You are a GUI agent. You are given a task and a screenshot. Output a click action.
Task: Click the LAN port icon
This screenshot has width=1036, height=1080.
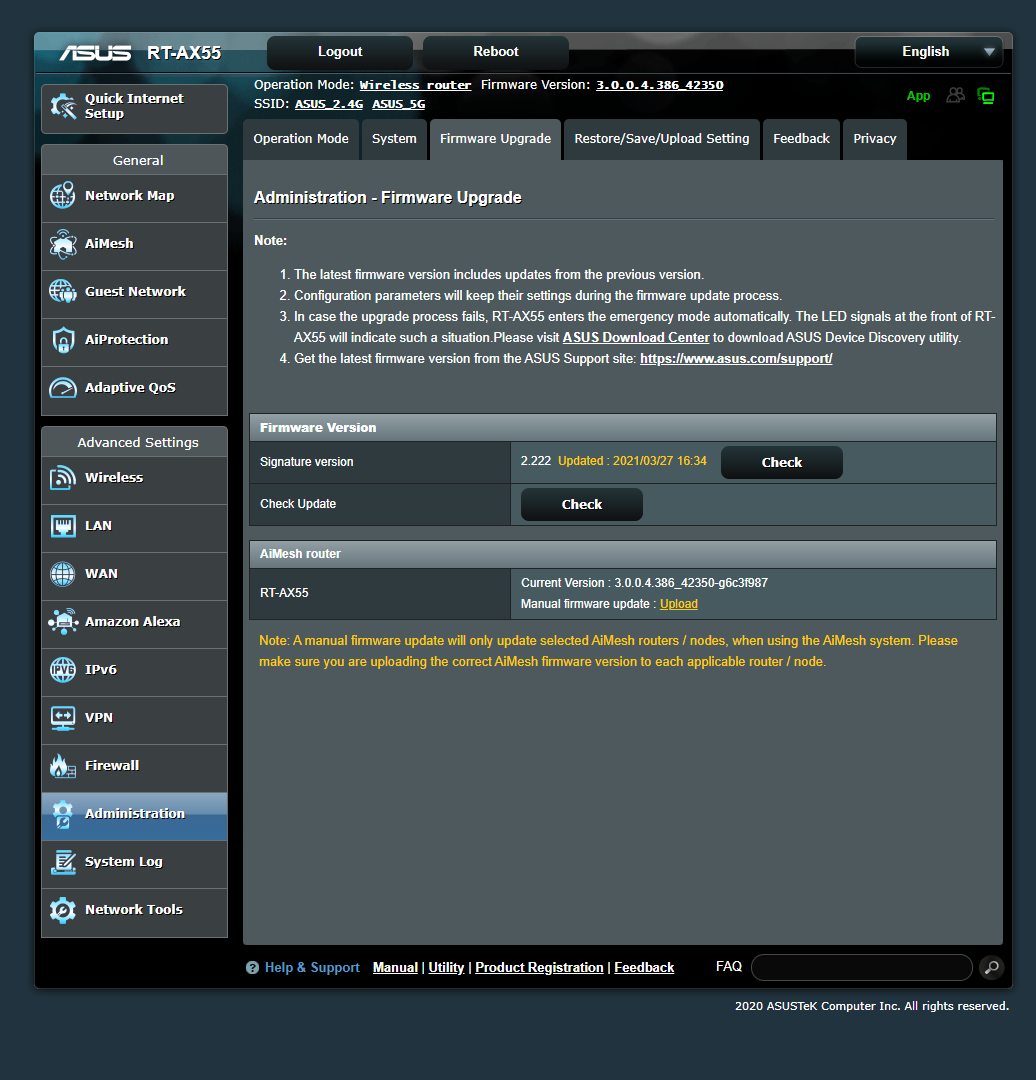[63, 526]
